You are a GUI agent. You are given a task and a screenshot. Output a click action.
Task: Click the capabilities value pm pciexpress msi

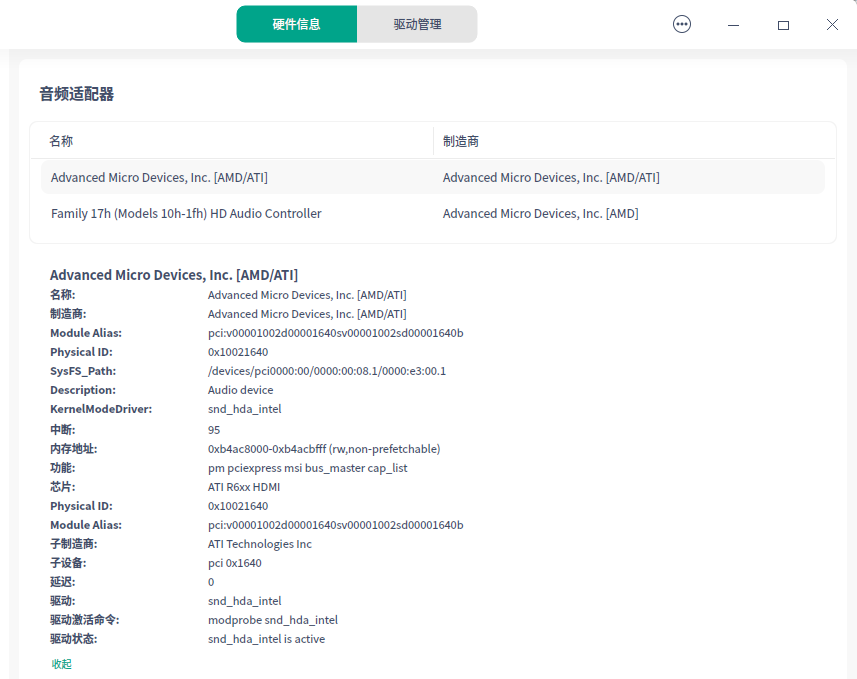[x=308, y=468]
